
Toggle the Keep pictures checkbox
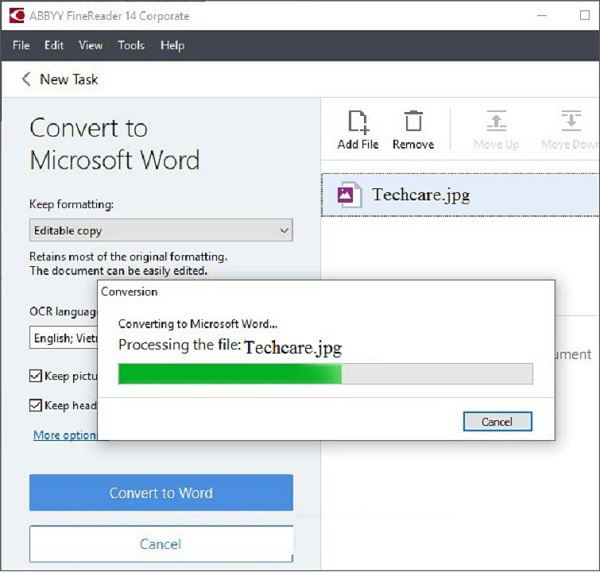click(x=36, y=376)
